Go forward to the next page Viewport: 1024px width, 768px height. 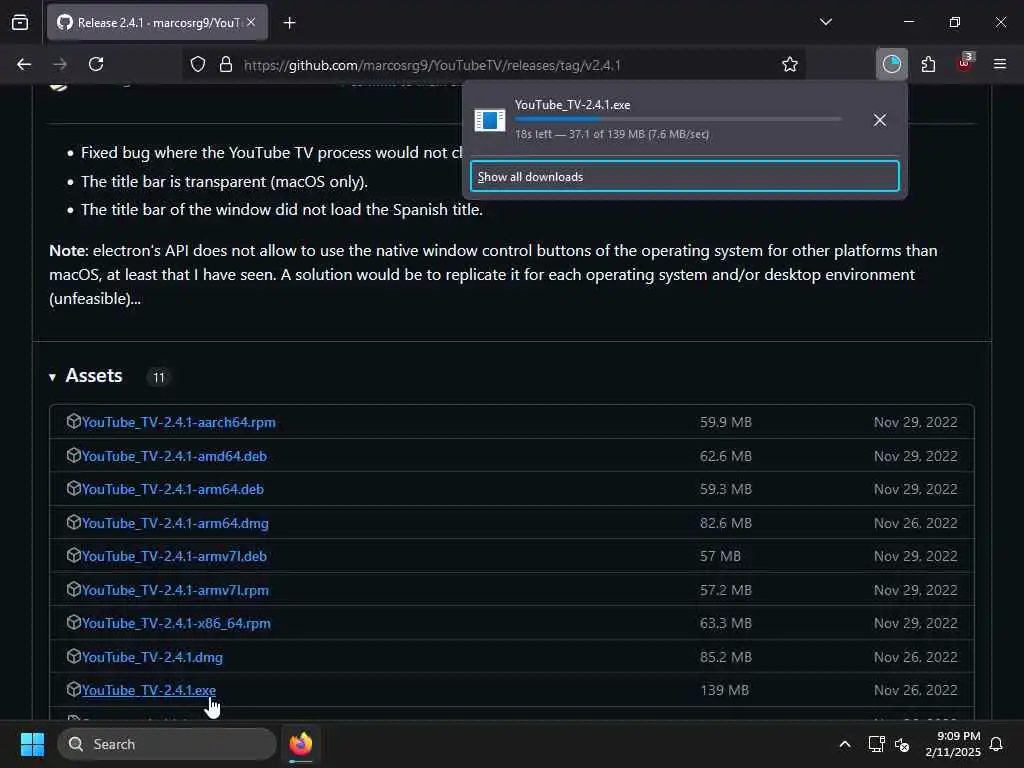point(60,65)
